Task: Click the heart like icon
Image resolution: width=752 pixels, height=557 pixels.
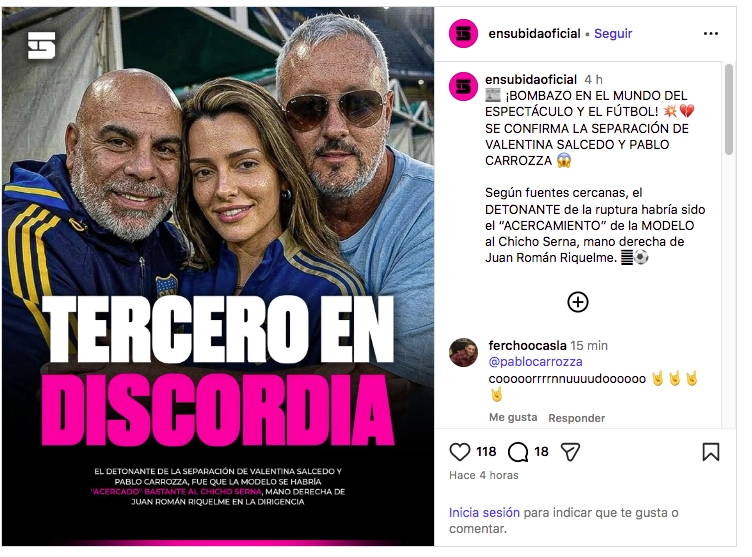Action: (459, 452)
